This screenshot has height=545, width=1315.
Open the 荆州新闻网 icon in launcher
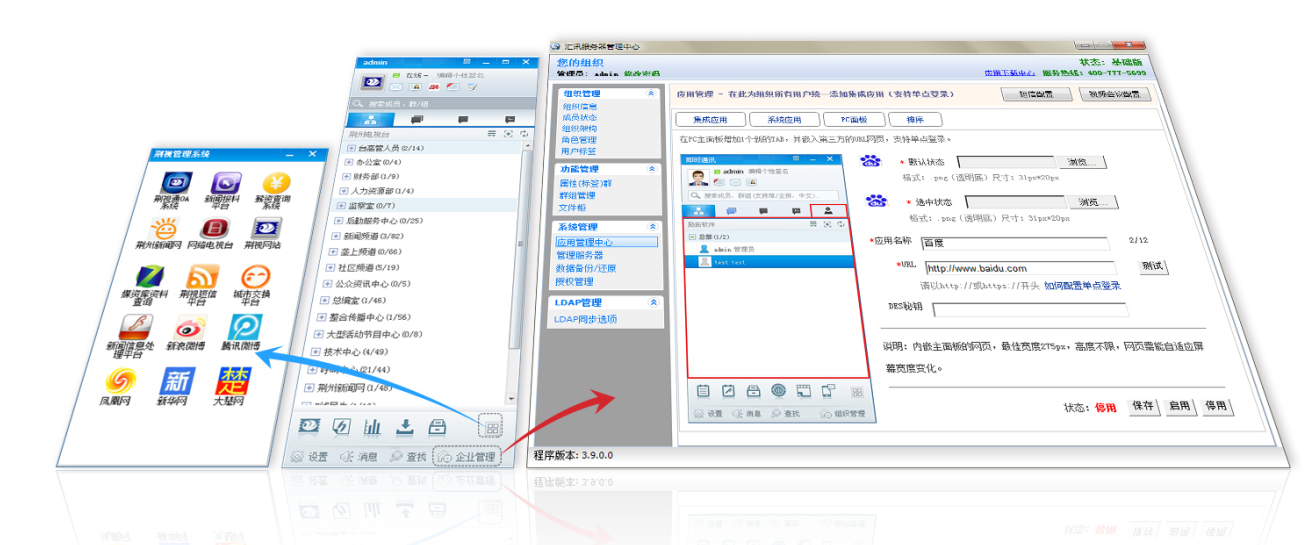point(164,229)
